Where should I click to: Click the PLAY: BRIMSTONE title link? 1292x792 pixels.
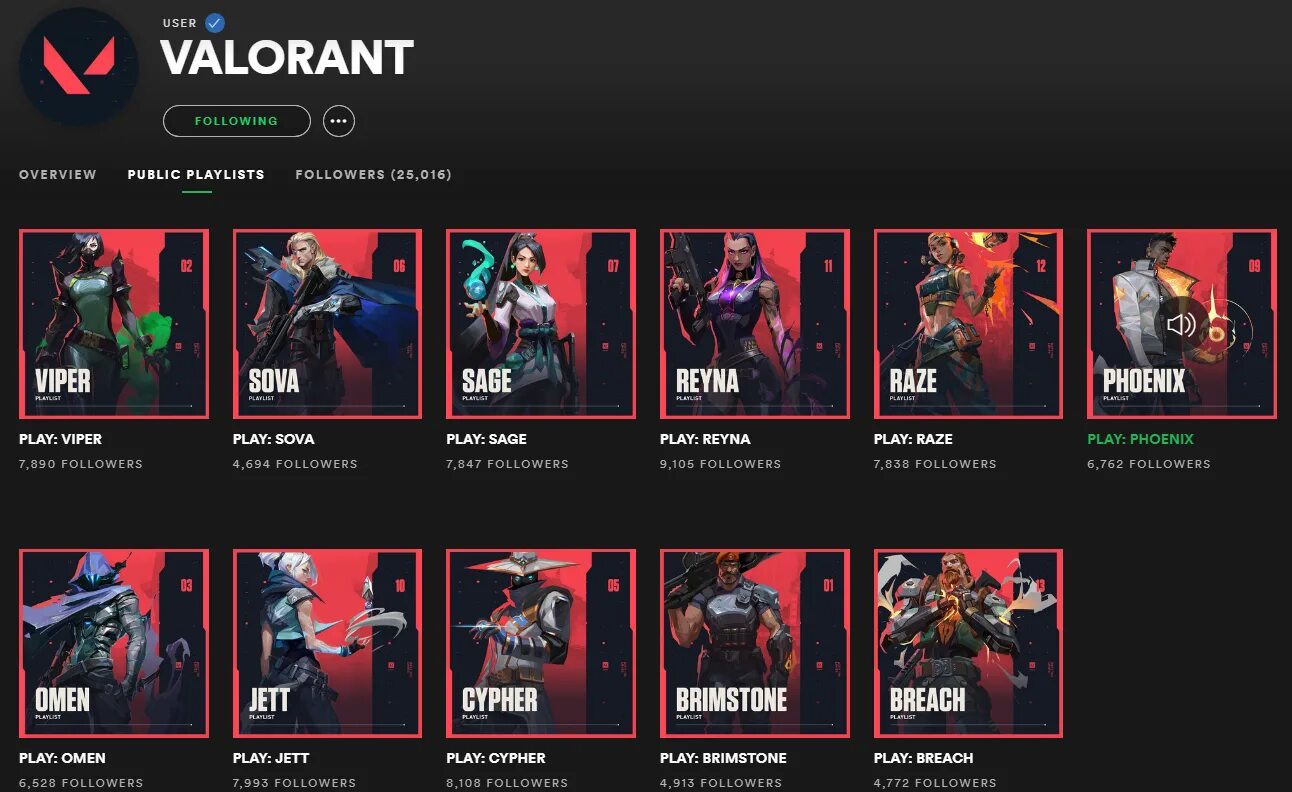point(723,758)
